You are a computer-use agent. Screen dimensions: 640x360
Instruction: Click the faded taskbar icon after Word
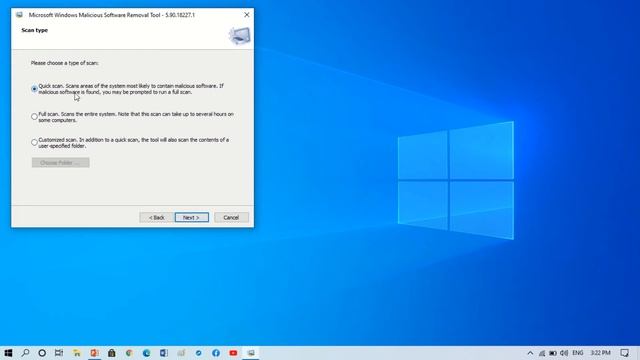click(181, 353)
